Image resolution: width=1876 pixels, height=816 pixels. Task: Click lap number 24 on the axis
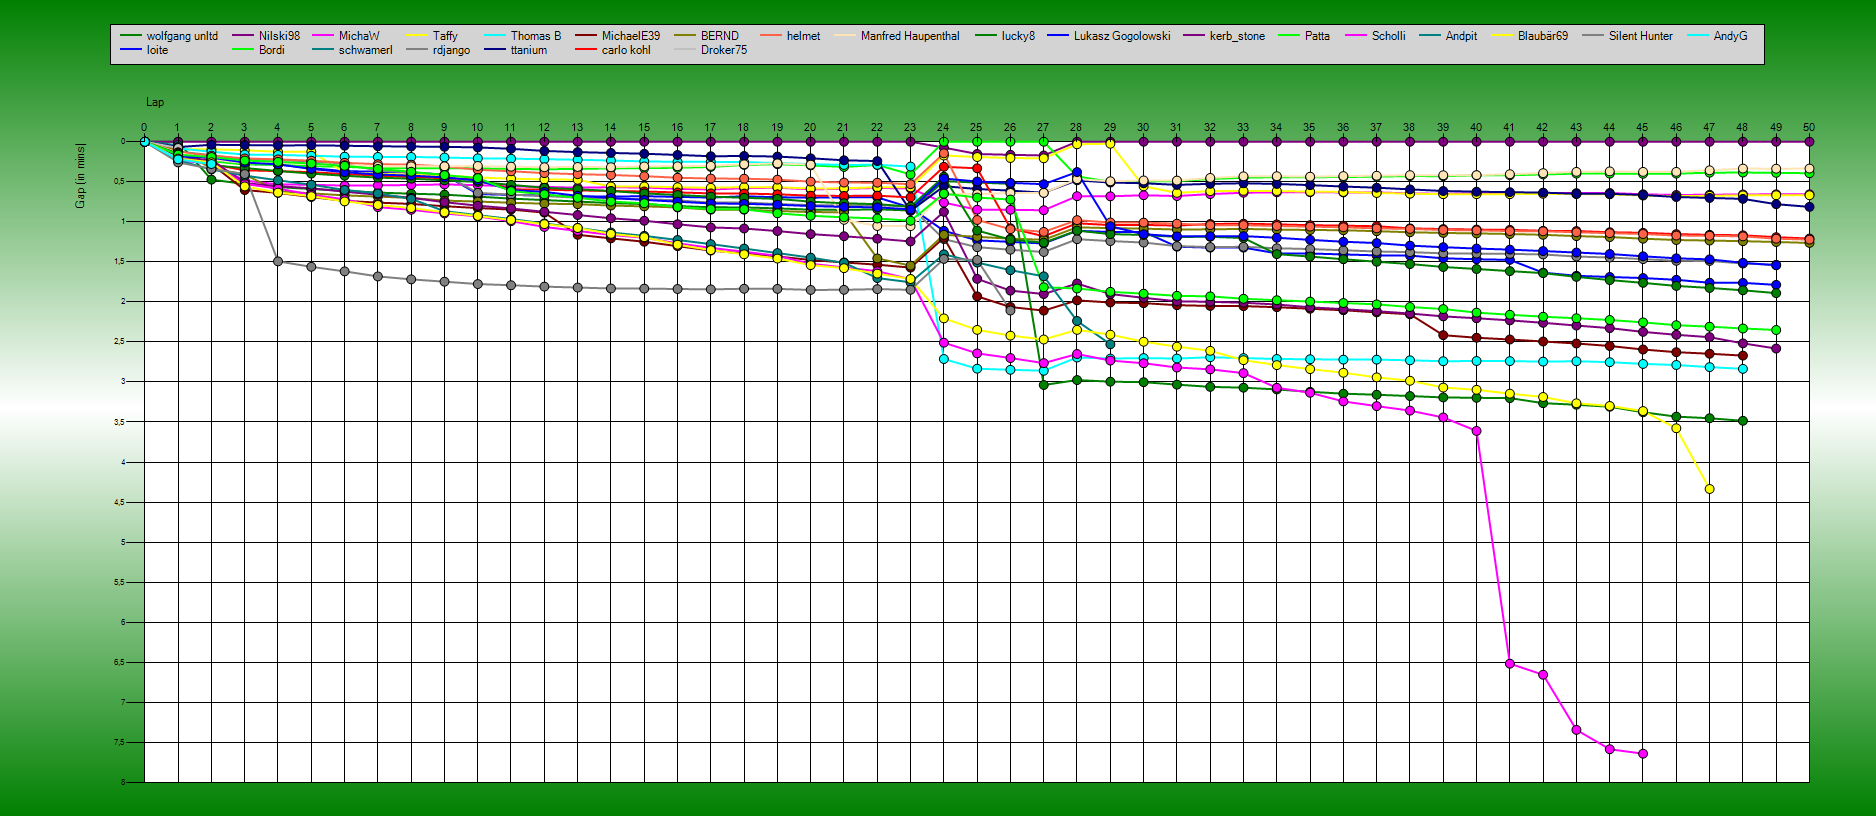pos(943,128)
